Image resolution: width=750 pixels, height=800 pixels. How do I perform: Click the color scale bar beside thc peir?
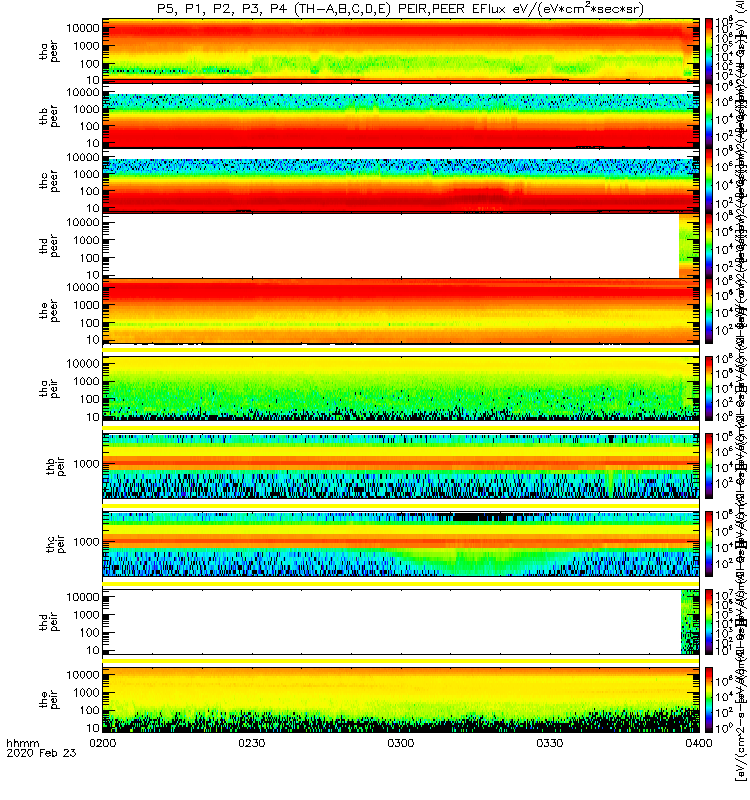coord(709,543)
